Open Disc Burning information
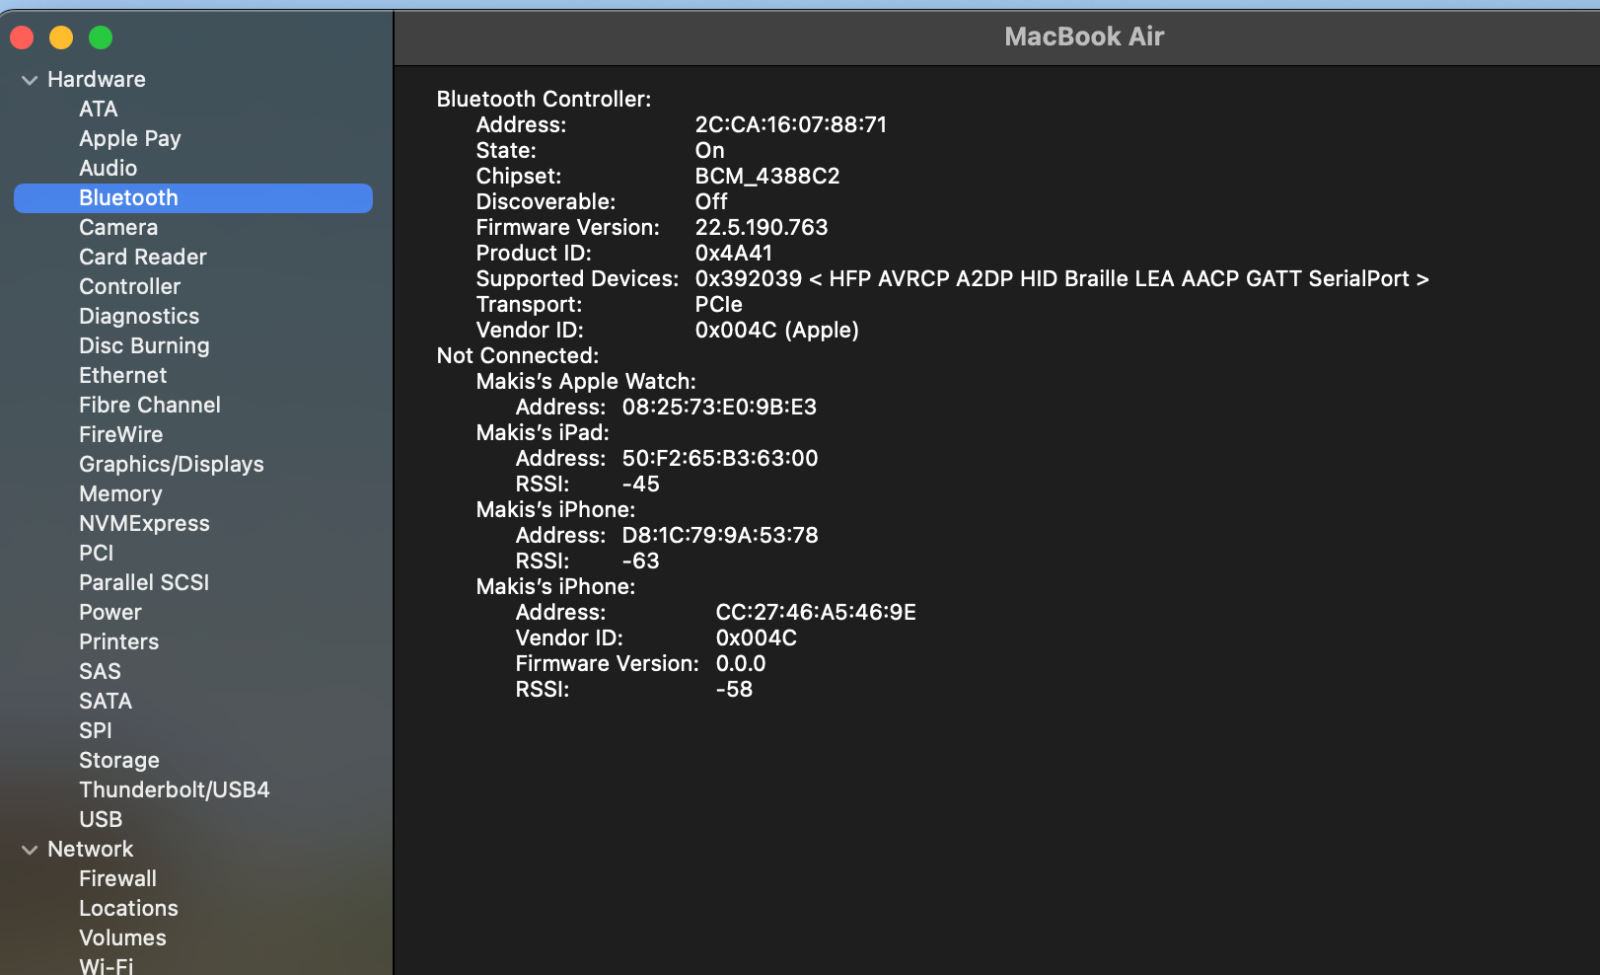Viewport: 1600px width, 975px height. (x=144, y=346)
